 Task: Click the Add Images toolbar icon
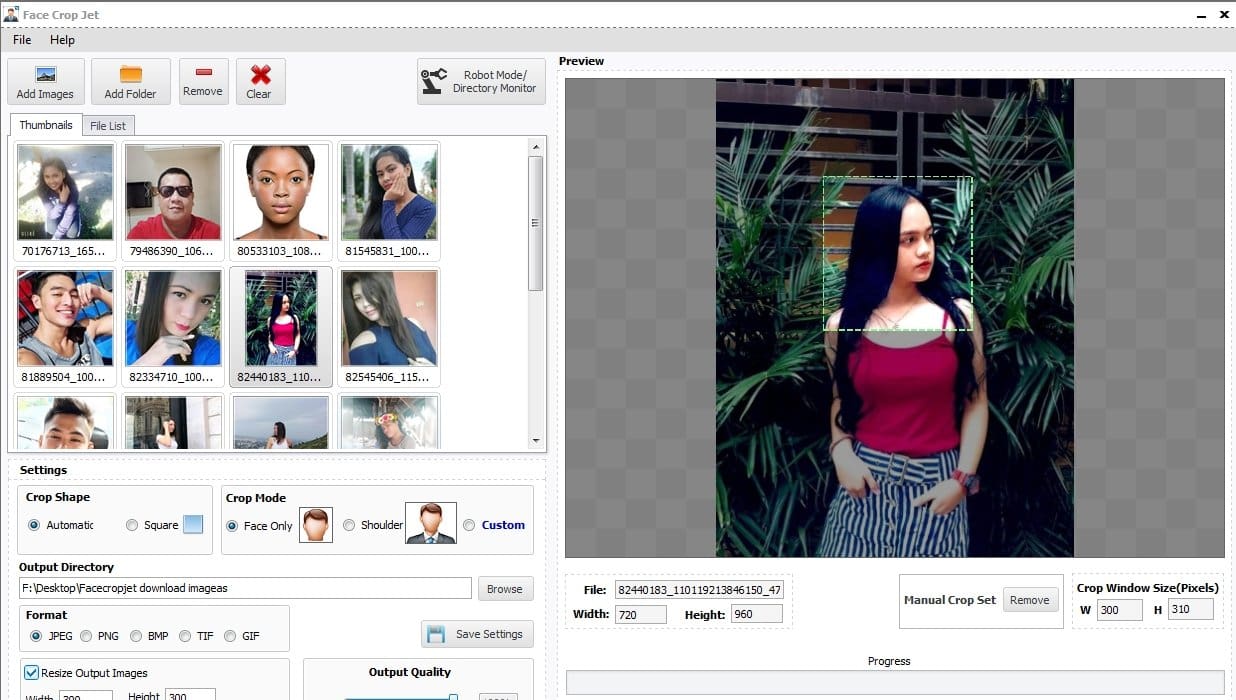45,81
